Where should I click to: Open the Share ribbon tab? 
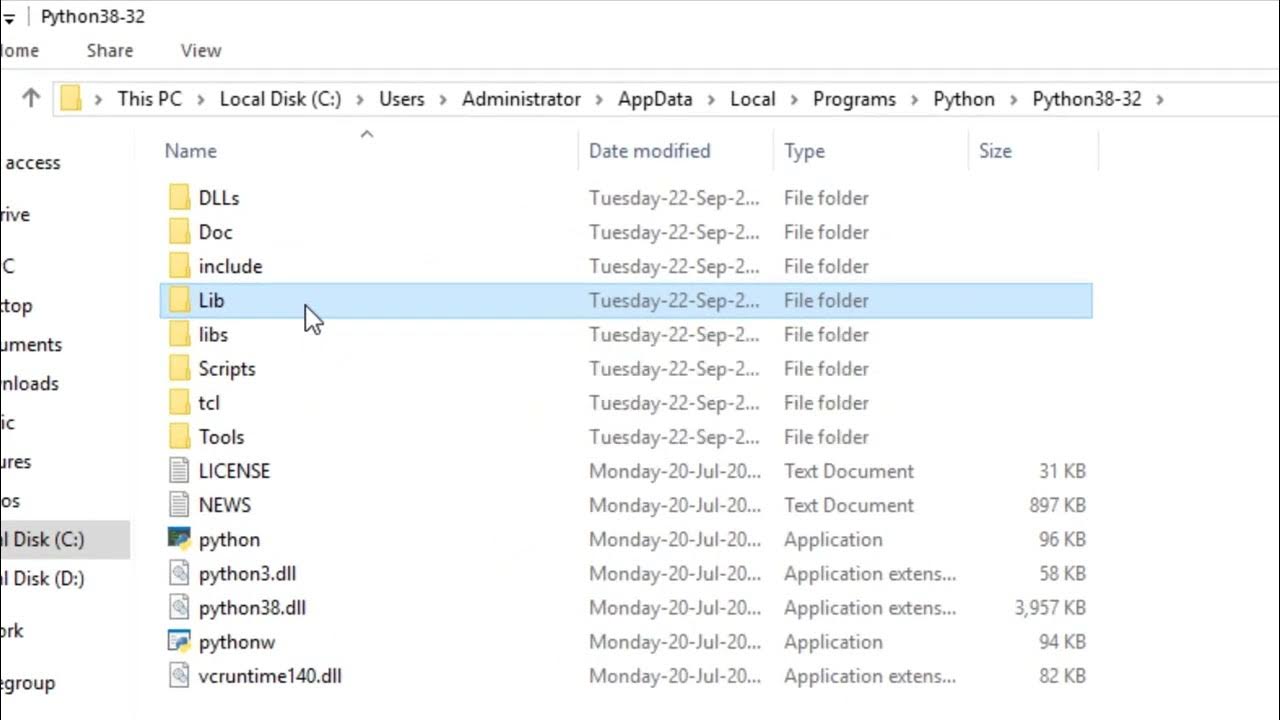click(110, 50)
